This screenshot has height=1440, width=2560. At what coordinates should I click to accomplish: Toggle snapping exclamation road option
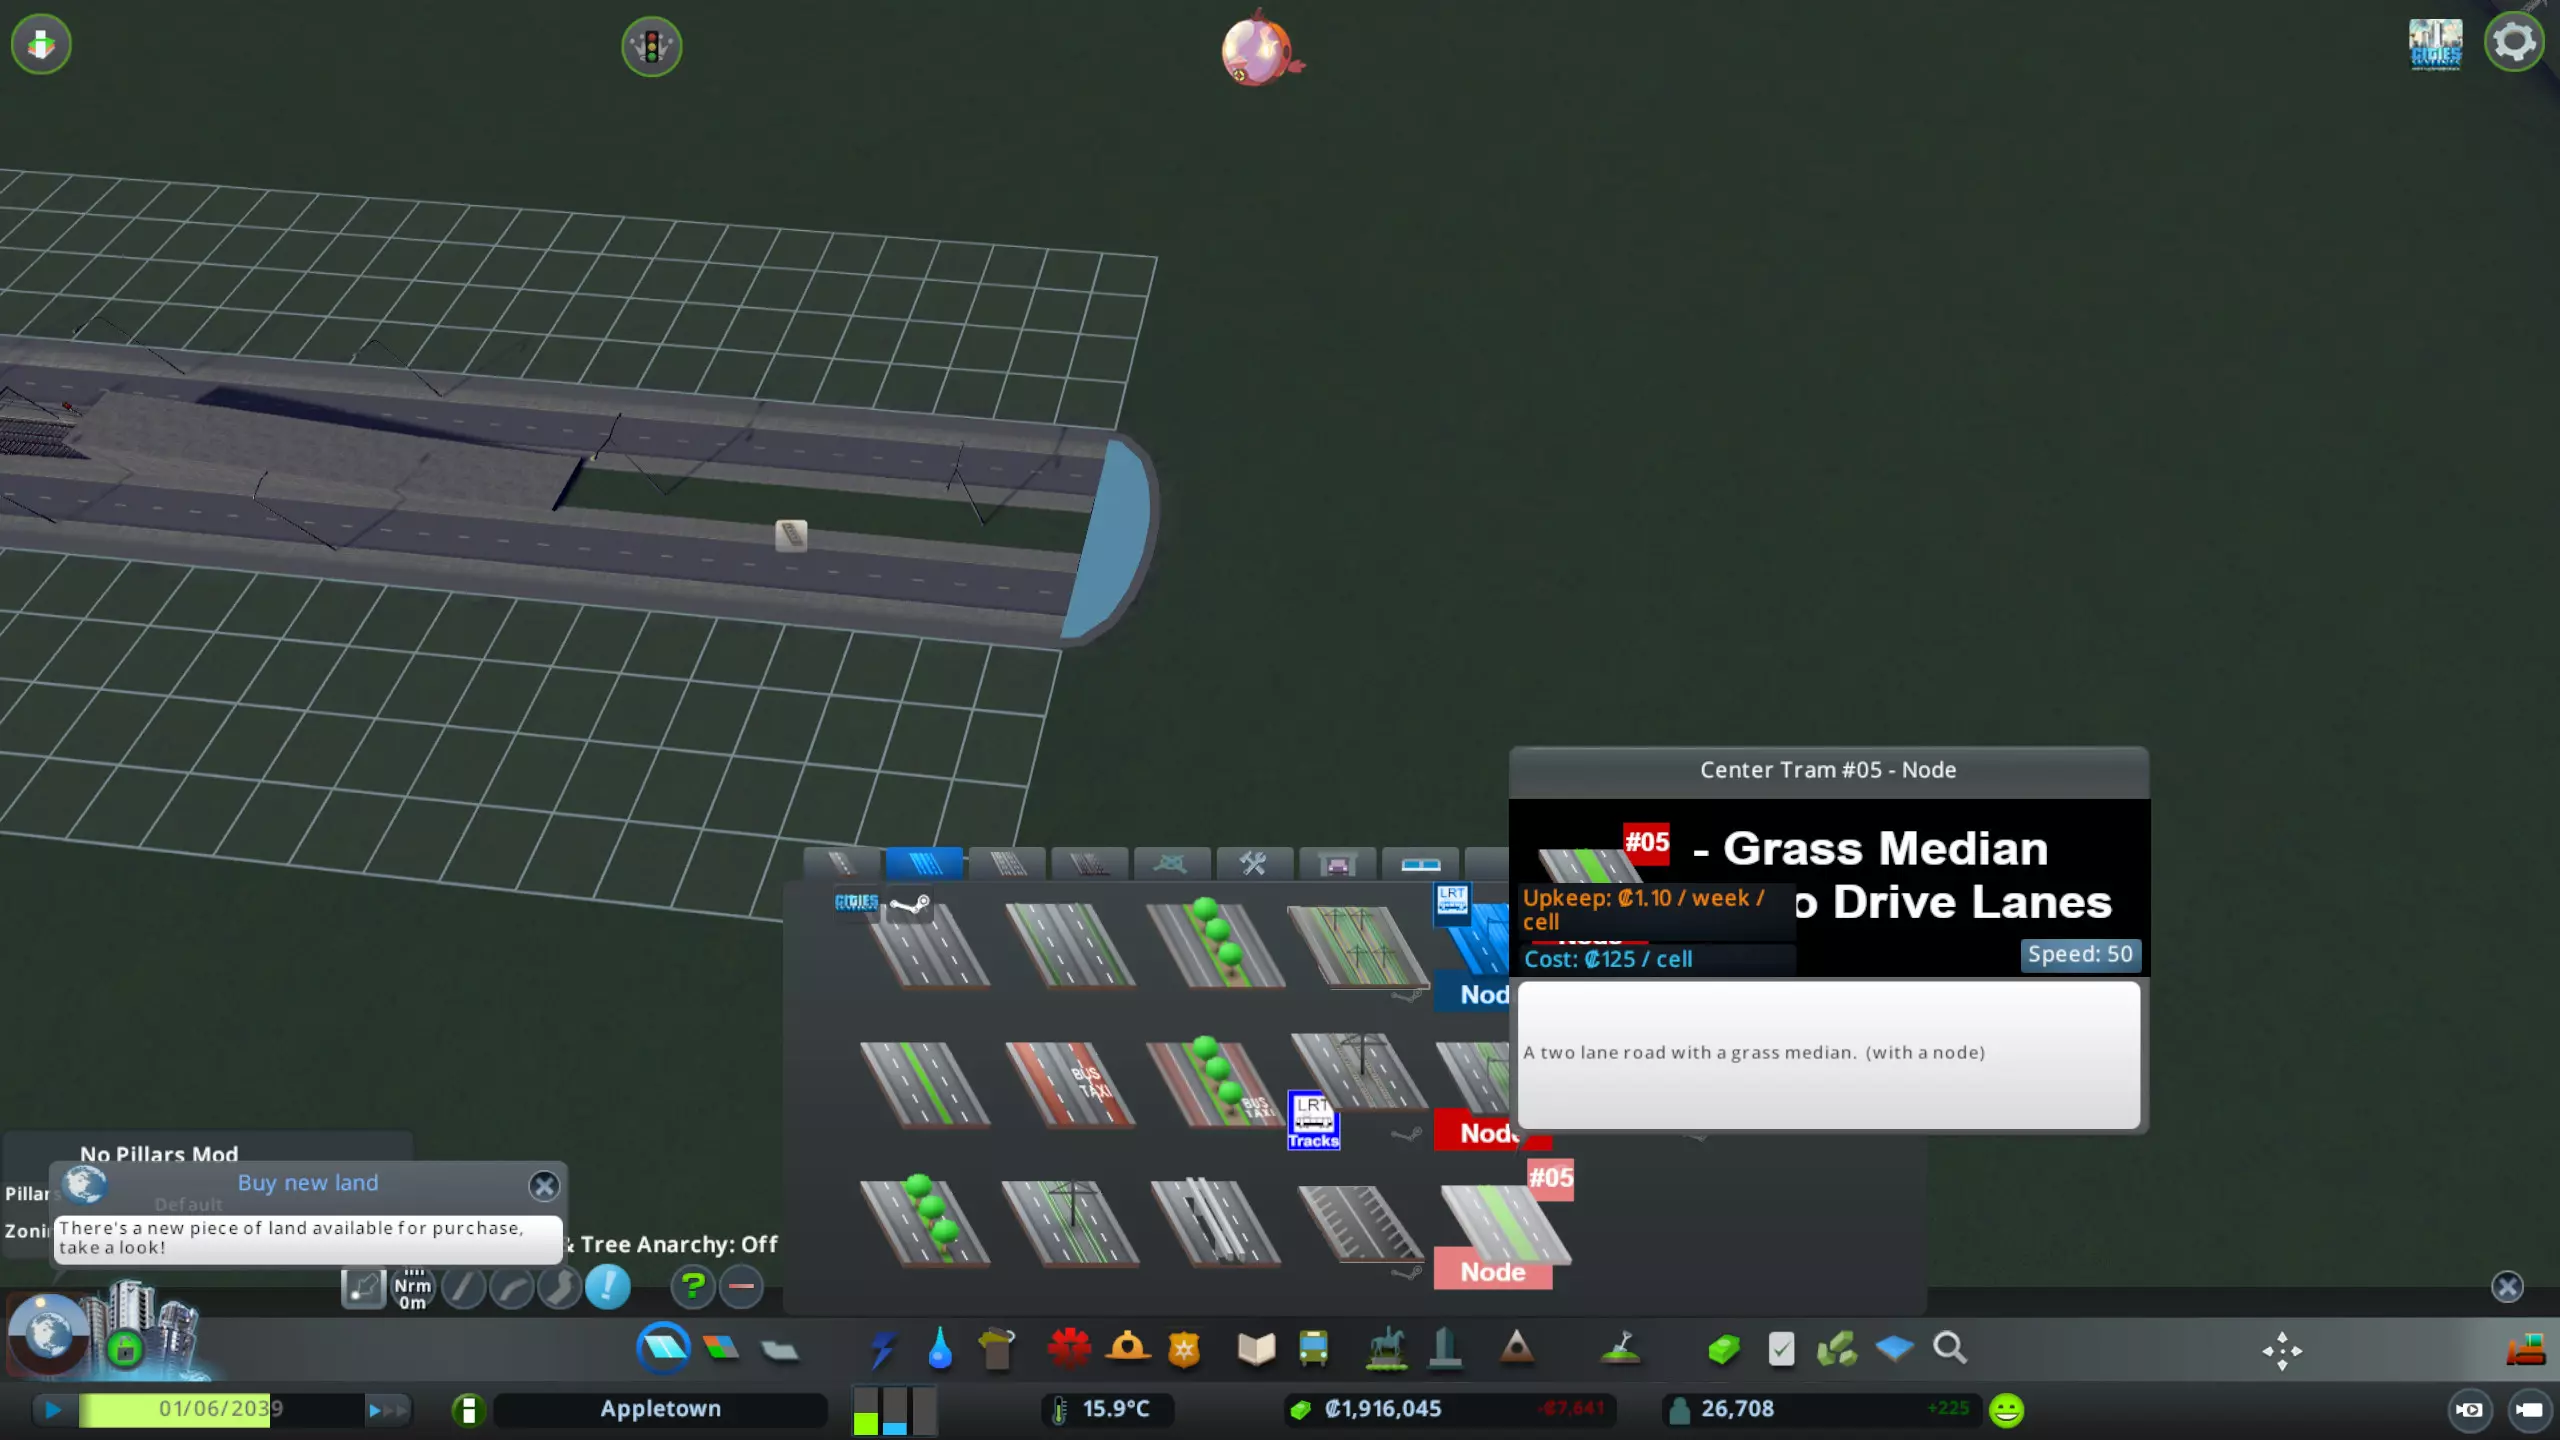click(x=607, y=1287)
